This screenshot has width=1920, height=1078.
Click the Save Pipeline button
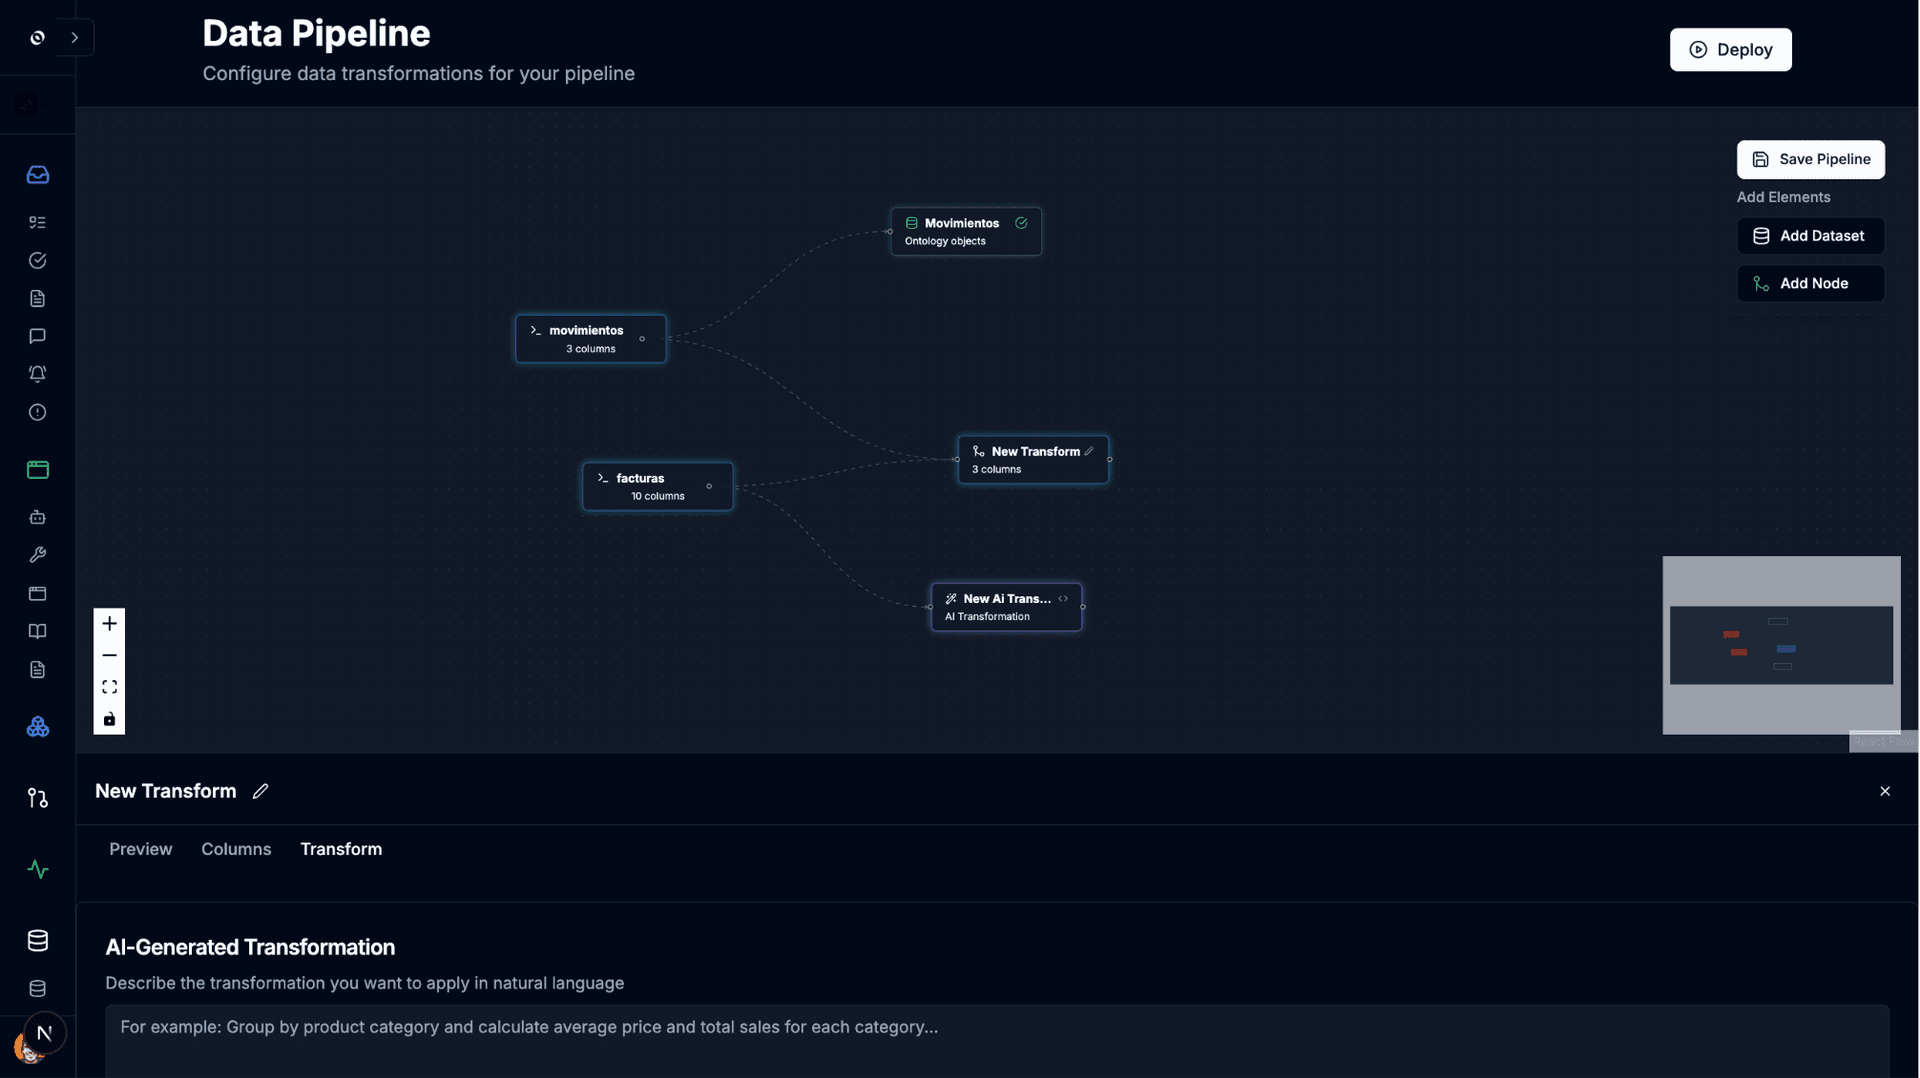[1810, 159]
